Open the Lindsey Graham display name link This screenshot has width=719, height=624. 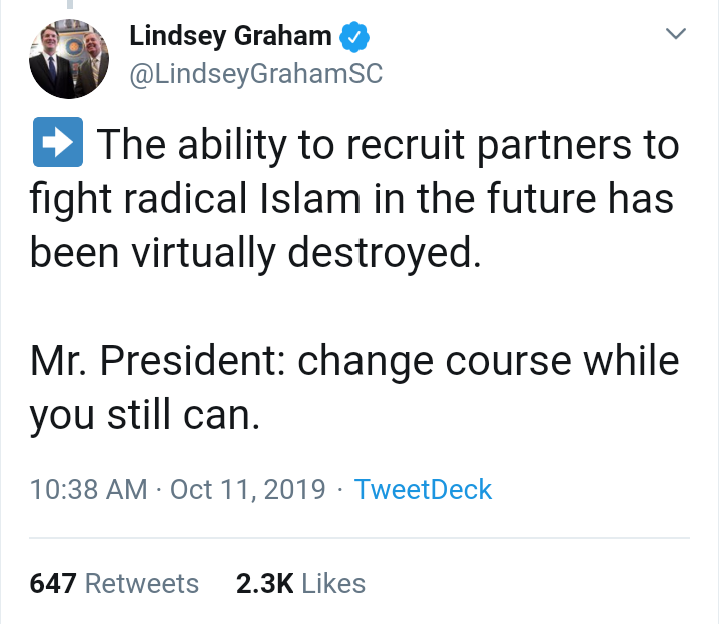(x=230, y=36)
